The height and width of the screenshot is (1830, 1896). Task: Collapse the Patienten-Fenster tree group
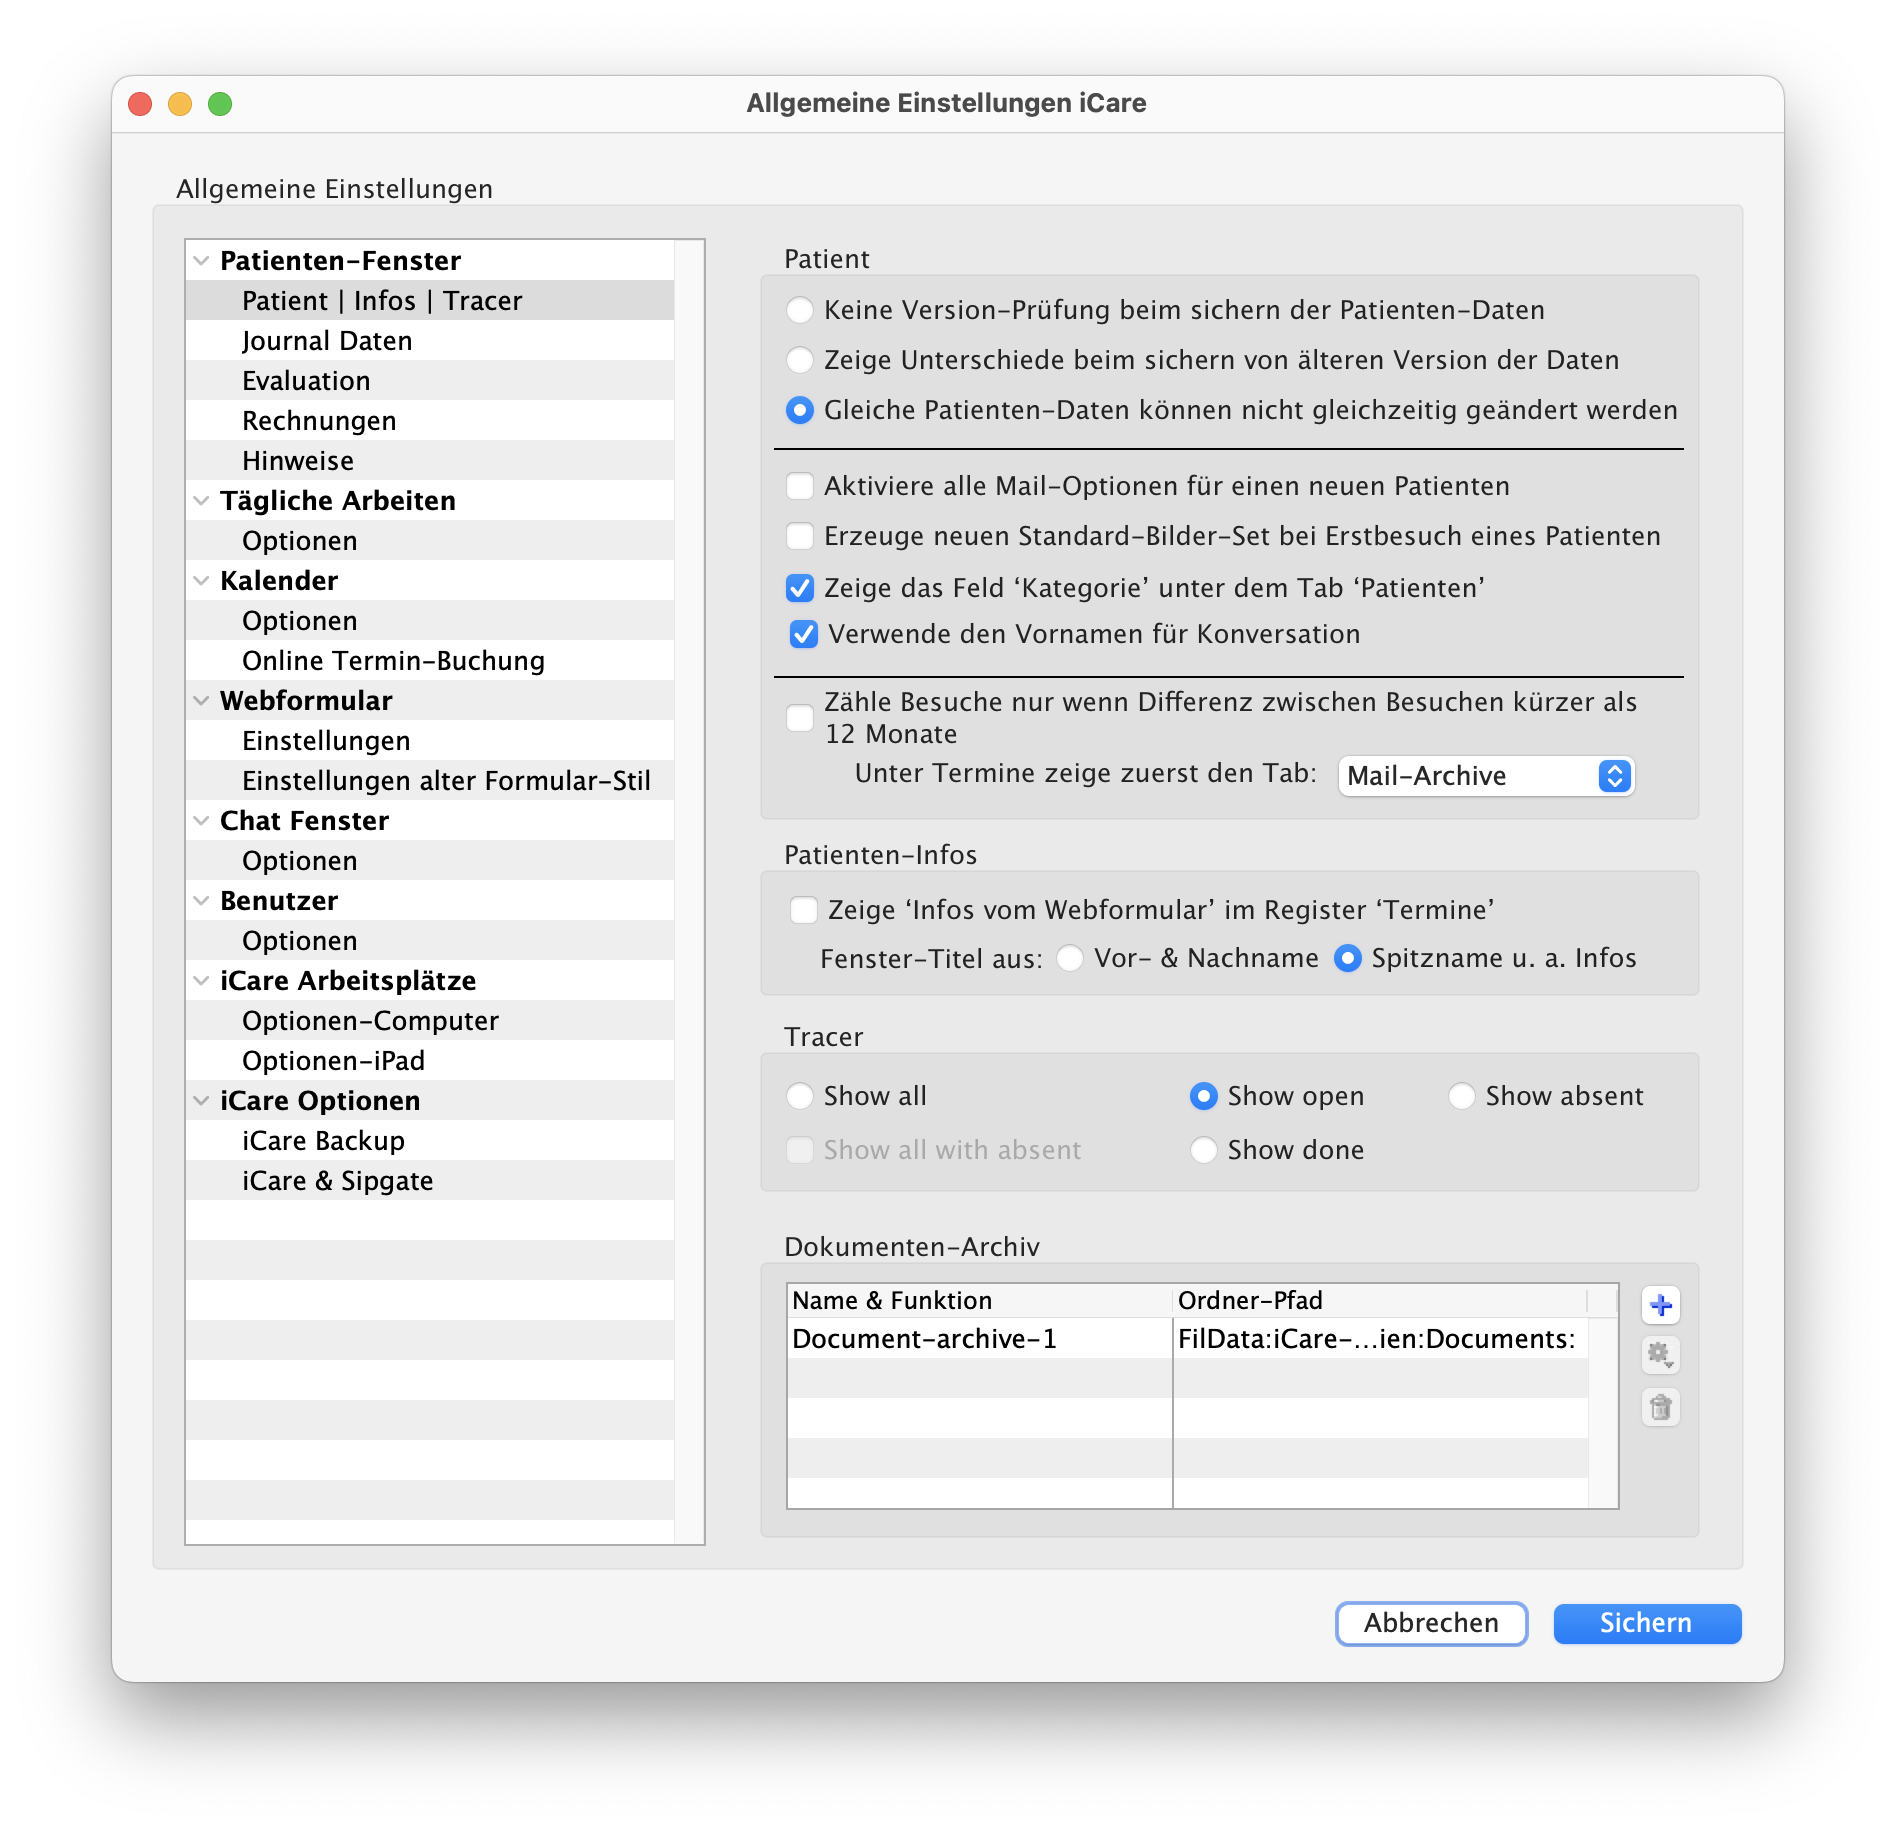[x=201, y=261]
